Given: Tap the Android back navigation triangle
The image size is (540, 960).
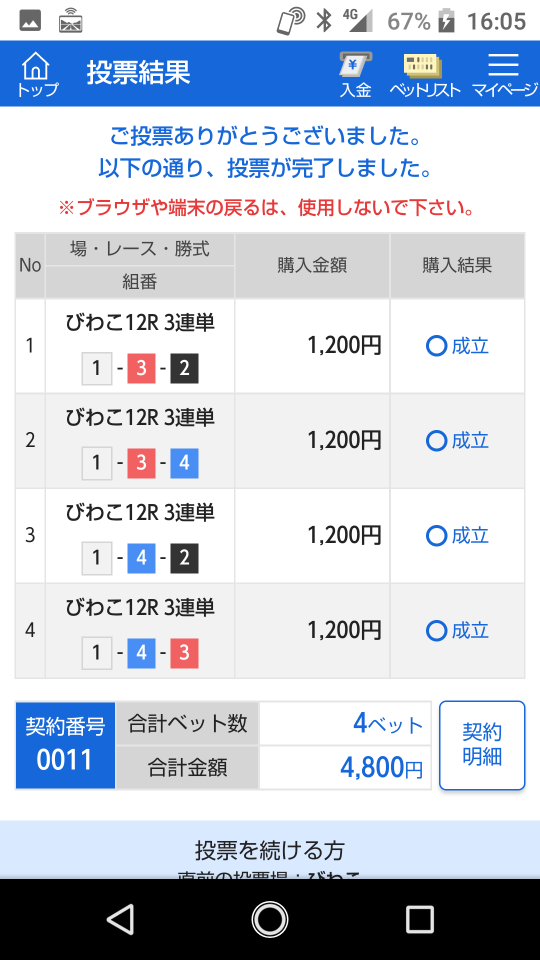Looking at the screenshot, I should 121,920.
